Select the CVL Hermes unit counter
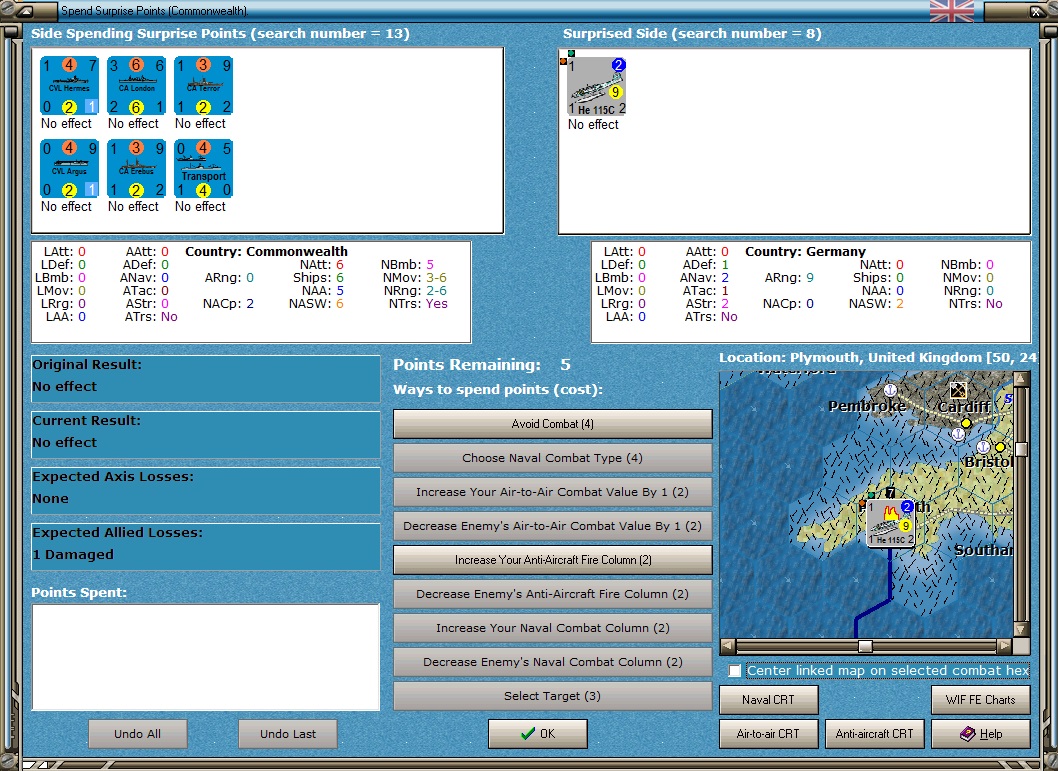The height and width of the screenshot is (771, 1058). (69, 86)
